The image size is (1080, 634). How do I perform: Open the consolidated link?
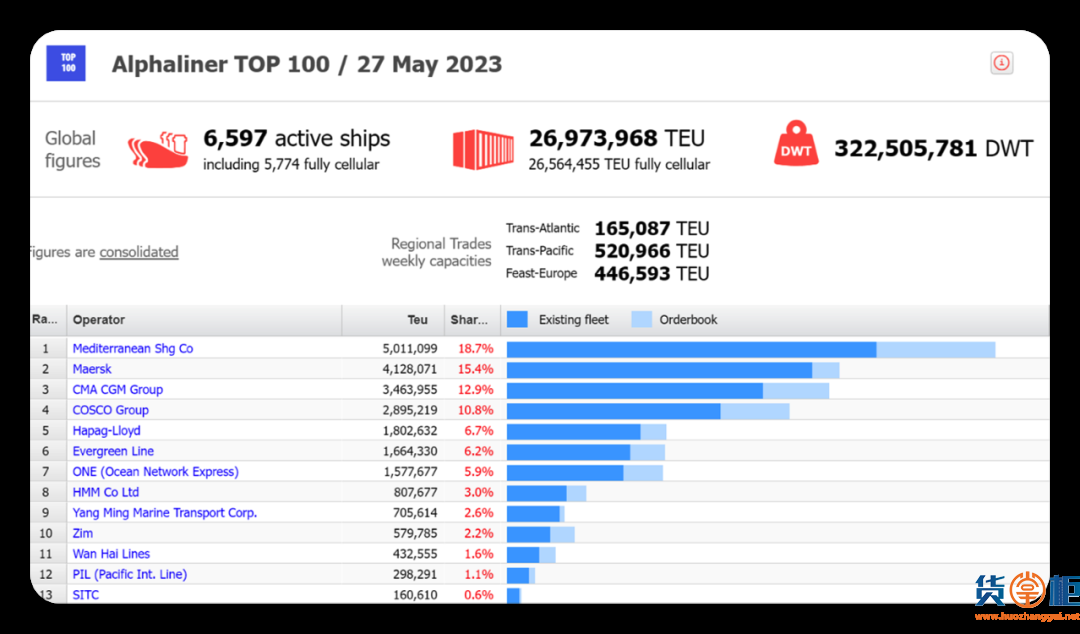coord(139,252)
